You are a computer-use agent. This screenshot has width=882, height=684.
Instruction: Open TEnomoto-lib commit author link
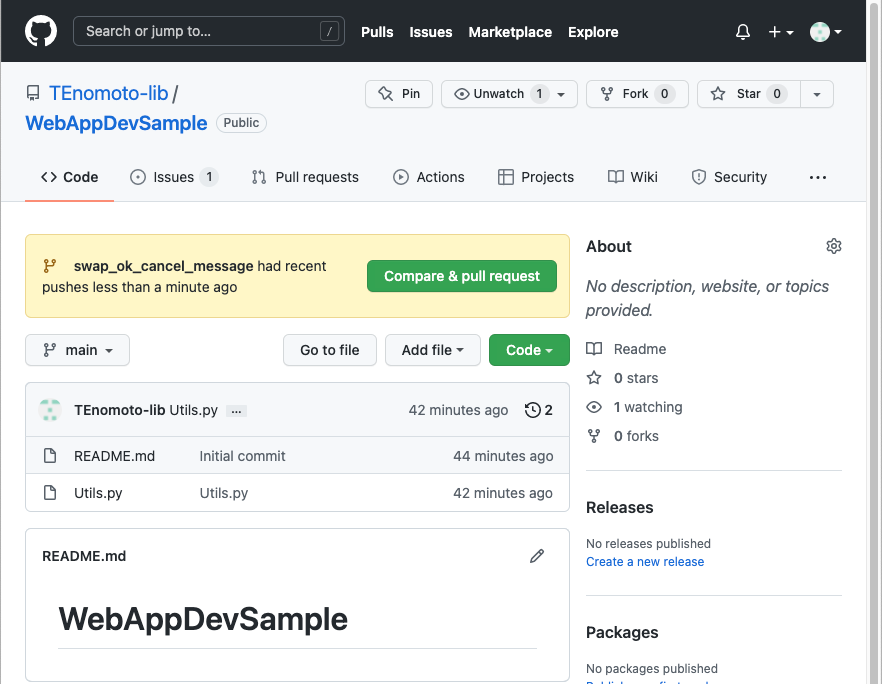pos(119,410)
